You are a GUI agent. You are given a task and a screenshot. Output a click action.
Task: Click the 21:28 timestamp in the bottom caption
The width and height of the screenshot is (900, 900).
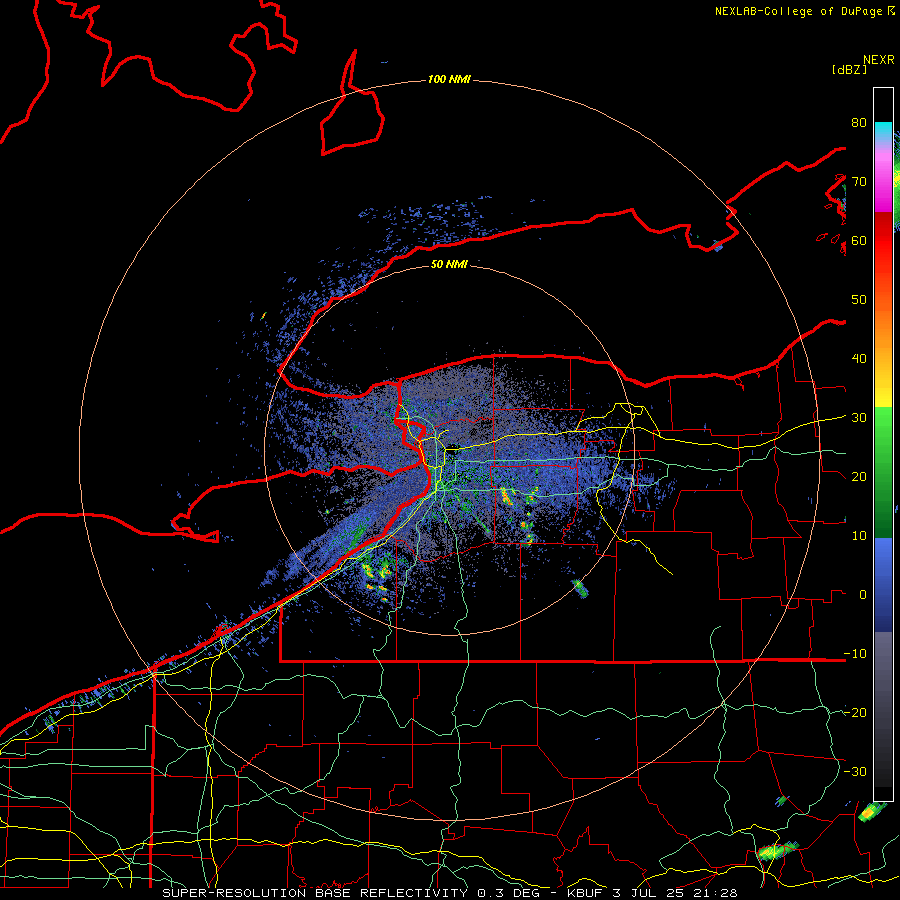pyautogui.click(x=715, y=893)
